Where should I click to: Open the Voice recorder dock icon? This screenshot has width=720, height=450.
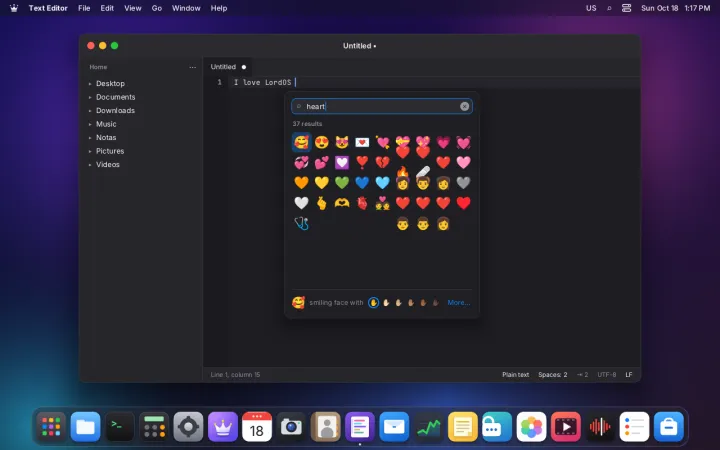pos(600,427)
